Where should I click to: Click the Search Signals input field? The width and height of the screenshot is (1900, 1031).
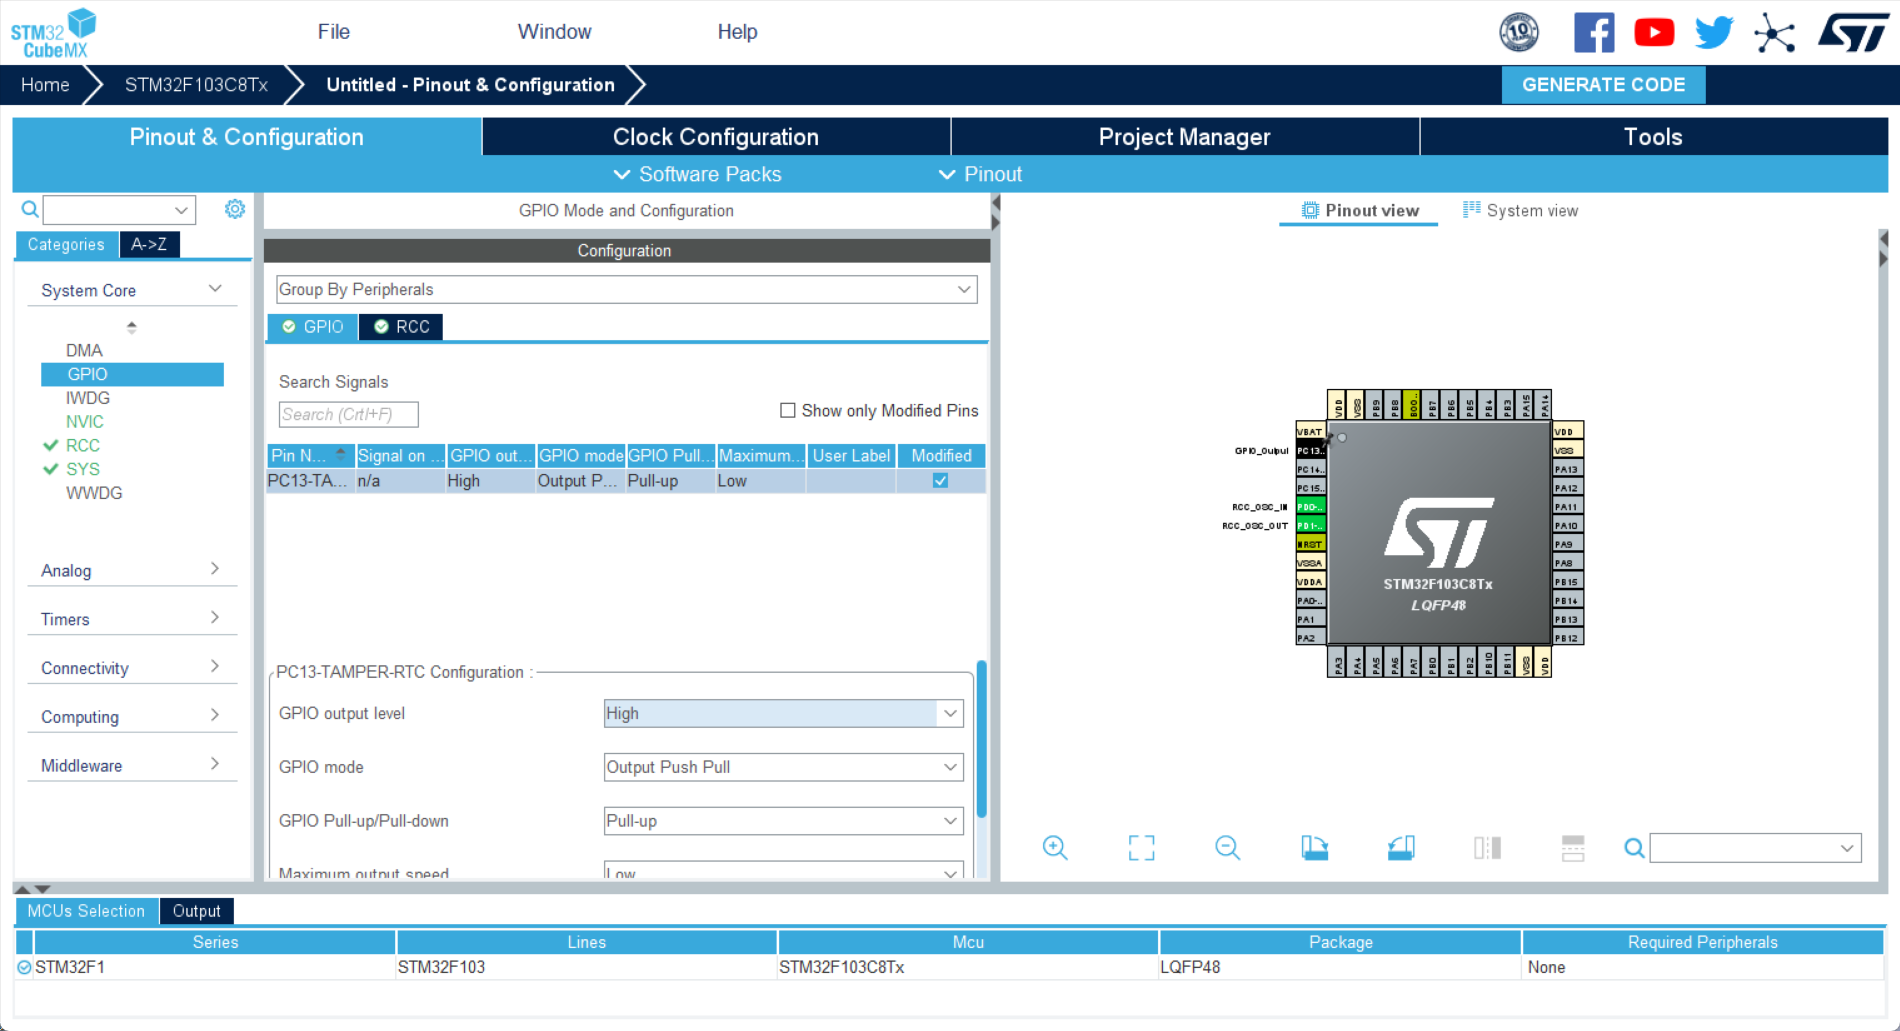(x=348, y=414)
